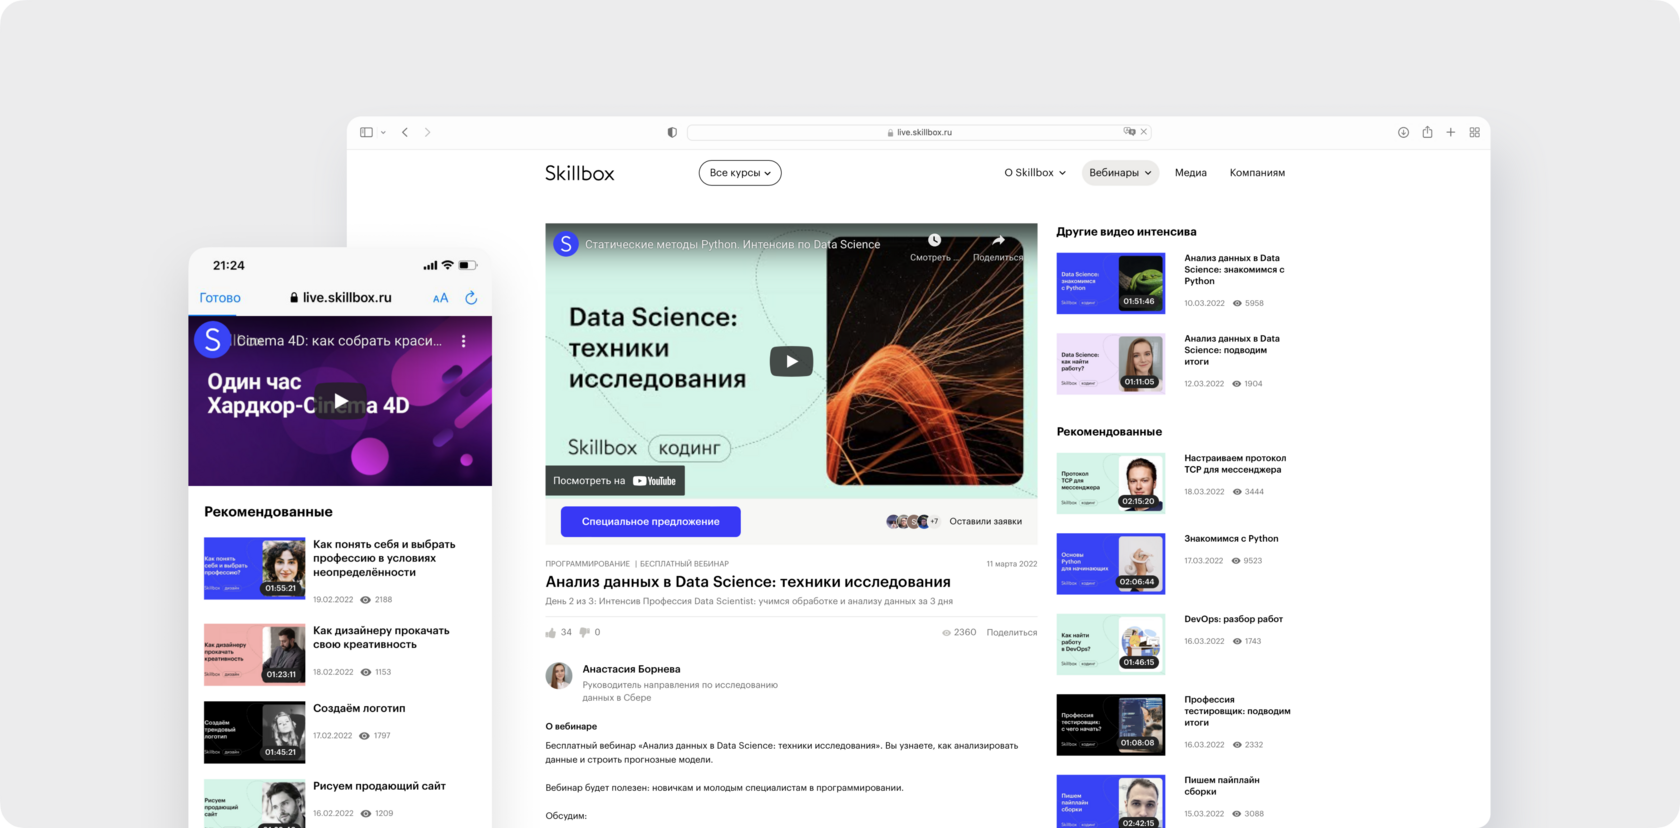This screenshot has width=1680, height=828.
Task: Click ПРОГРАММИРОВАНИЕ category label
Action: 587,564
